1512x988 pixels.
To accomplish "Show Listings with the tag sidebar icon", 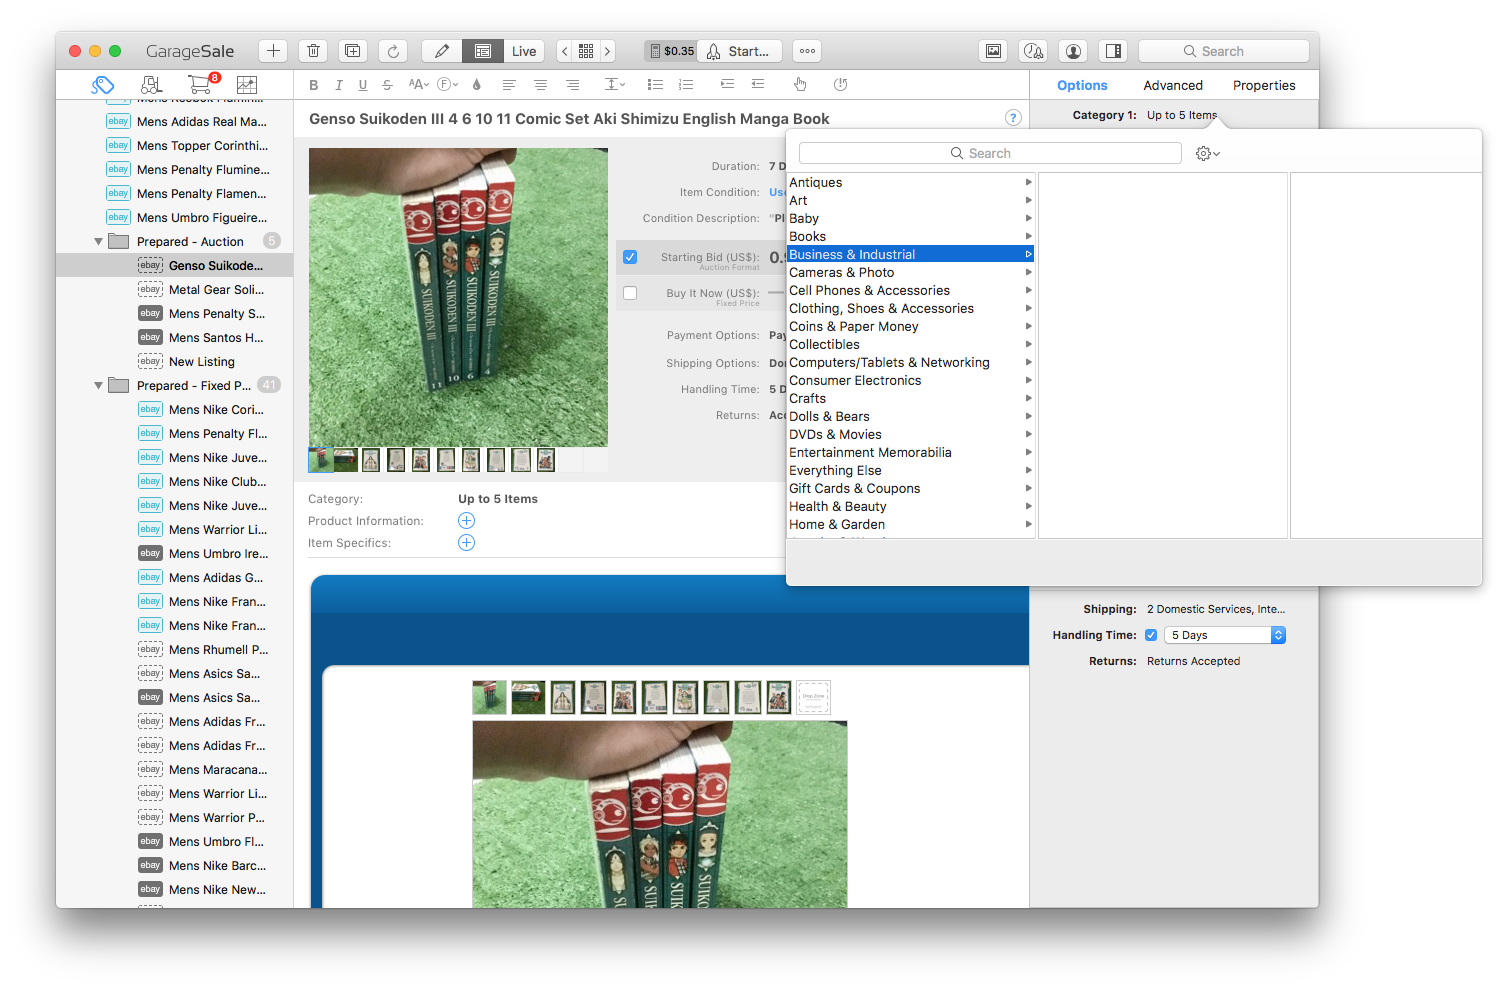I will pyautogui.click(x=103, y=85).
